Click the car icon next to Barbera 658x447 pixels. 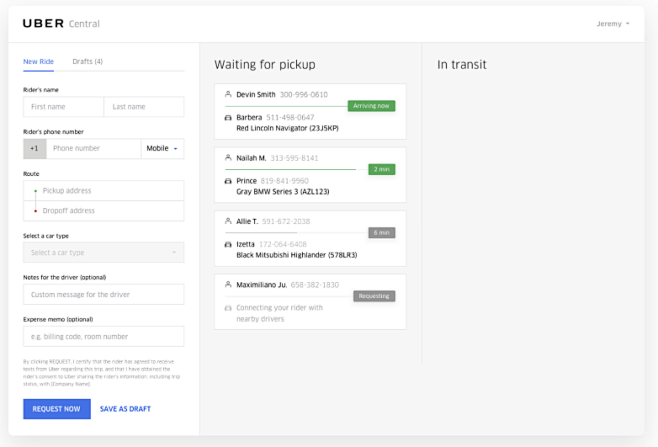pyautogui.click(x=228, y=118)
